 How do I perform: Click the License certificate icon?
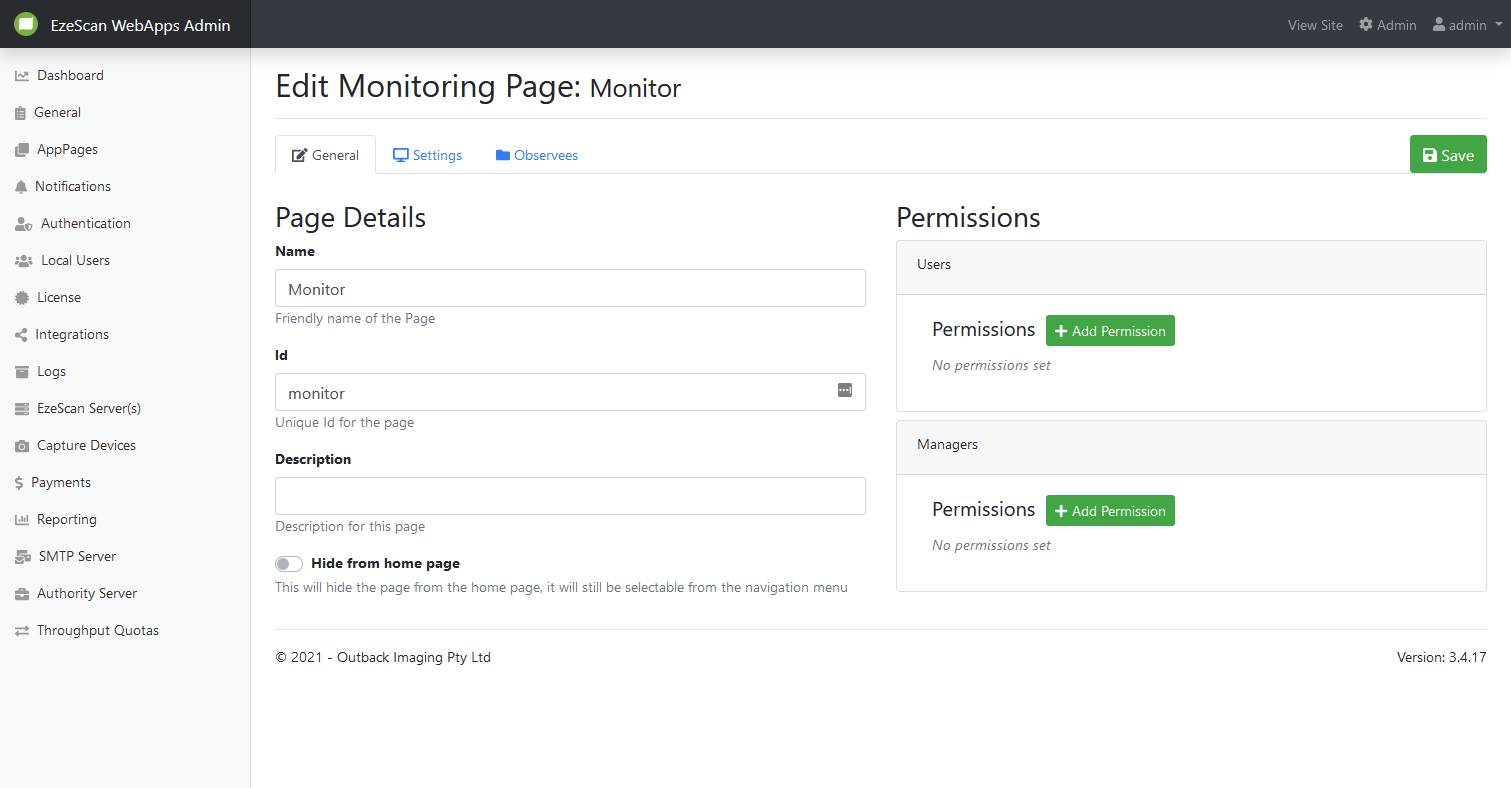coord(22,298)
